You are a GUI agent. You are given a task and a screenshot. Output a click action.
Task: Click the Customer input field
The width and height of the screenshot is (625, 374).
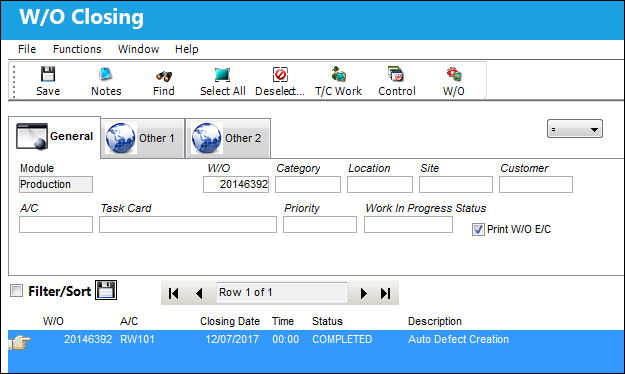[536, 184]
